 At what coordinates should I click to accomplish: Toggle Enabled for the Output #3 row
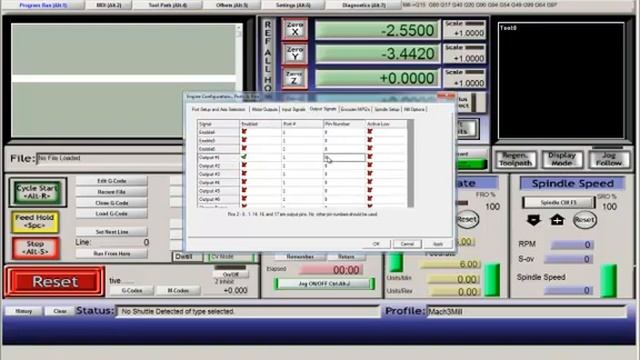tap(244, 174)
